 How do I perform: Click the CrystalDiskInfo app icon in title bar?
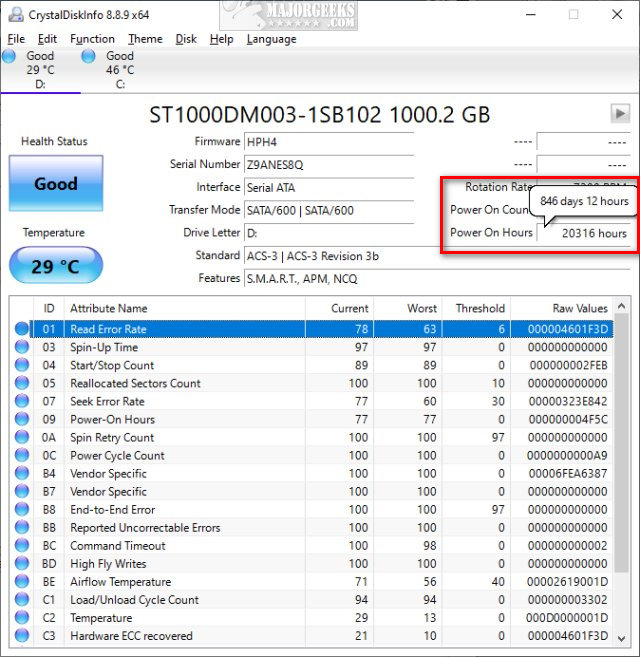(13, 14)
